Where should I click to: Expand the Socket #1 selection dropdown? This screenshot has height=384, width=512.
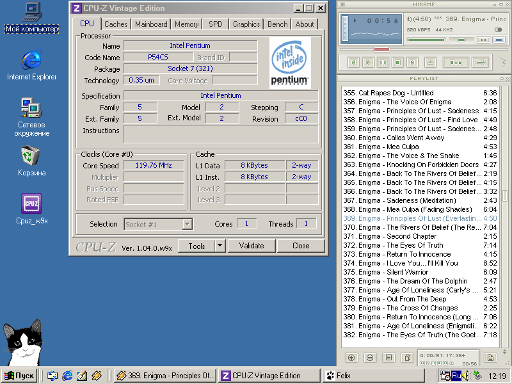187,224
